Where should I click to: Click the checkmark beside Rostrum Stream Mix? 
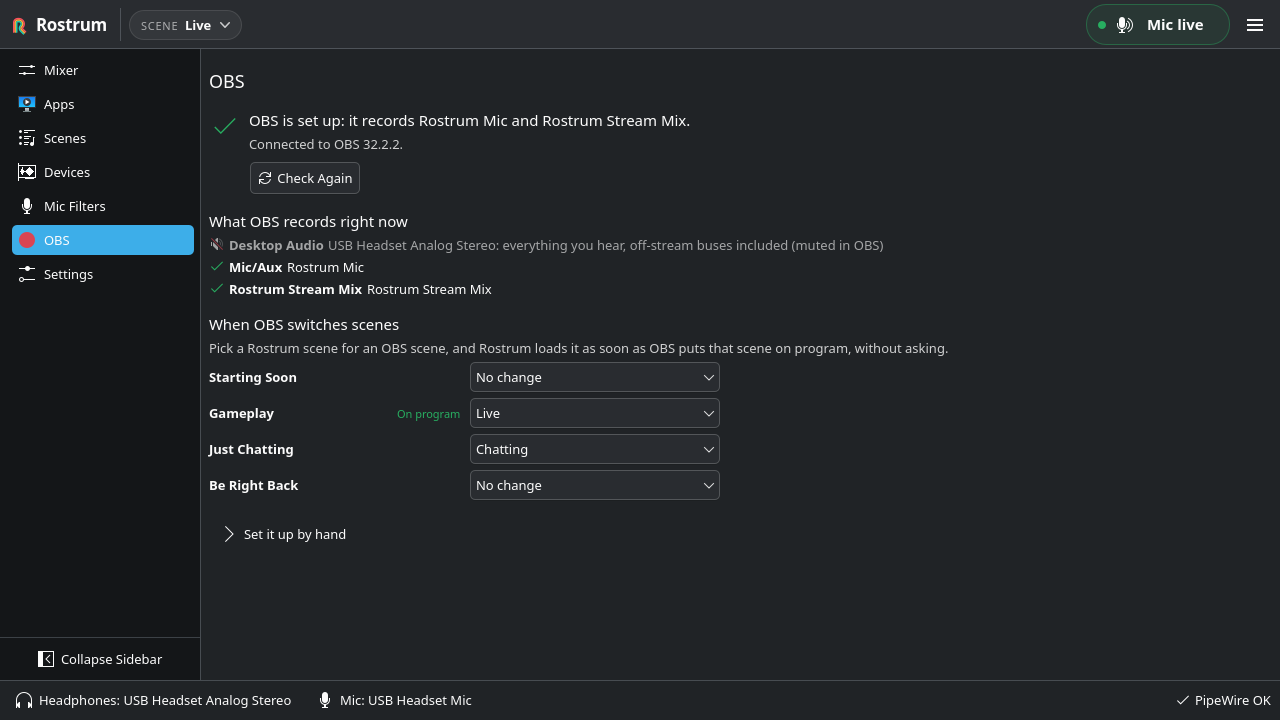216,288
